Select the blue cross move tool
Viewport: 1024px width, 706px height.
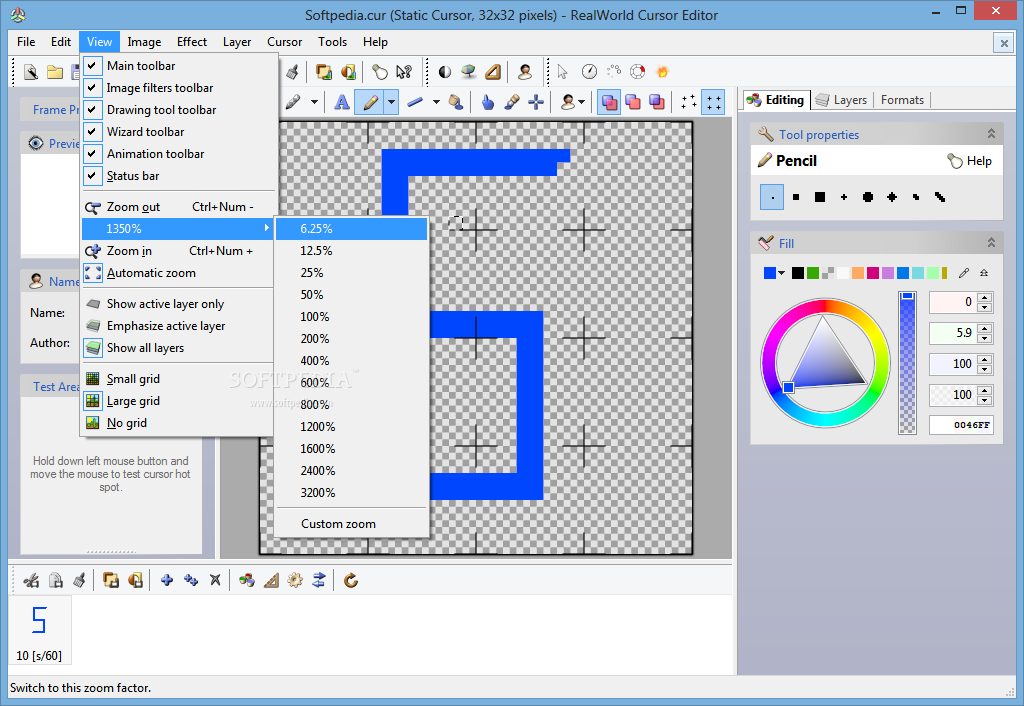pos(536,103)
